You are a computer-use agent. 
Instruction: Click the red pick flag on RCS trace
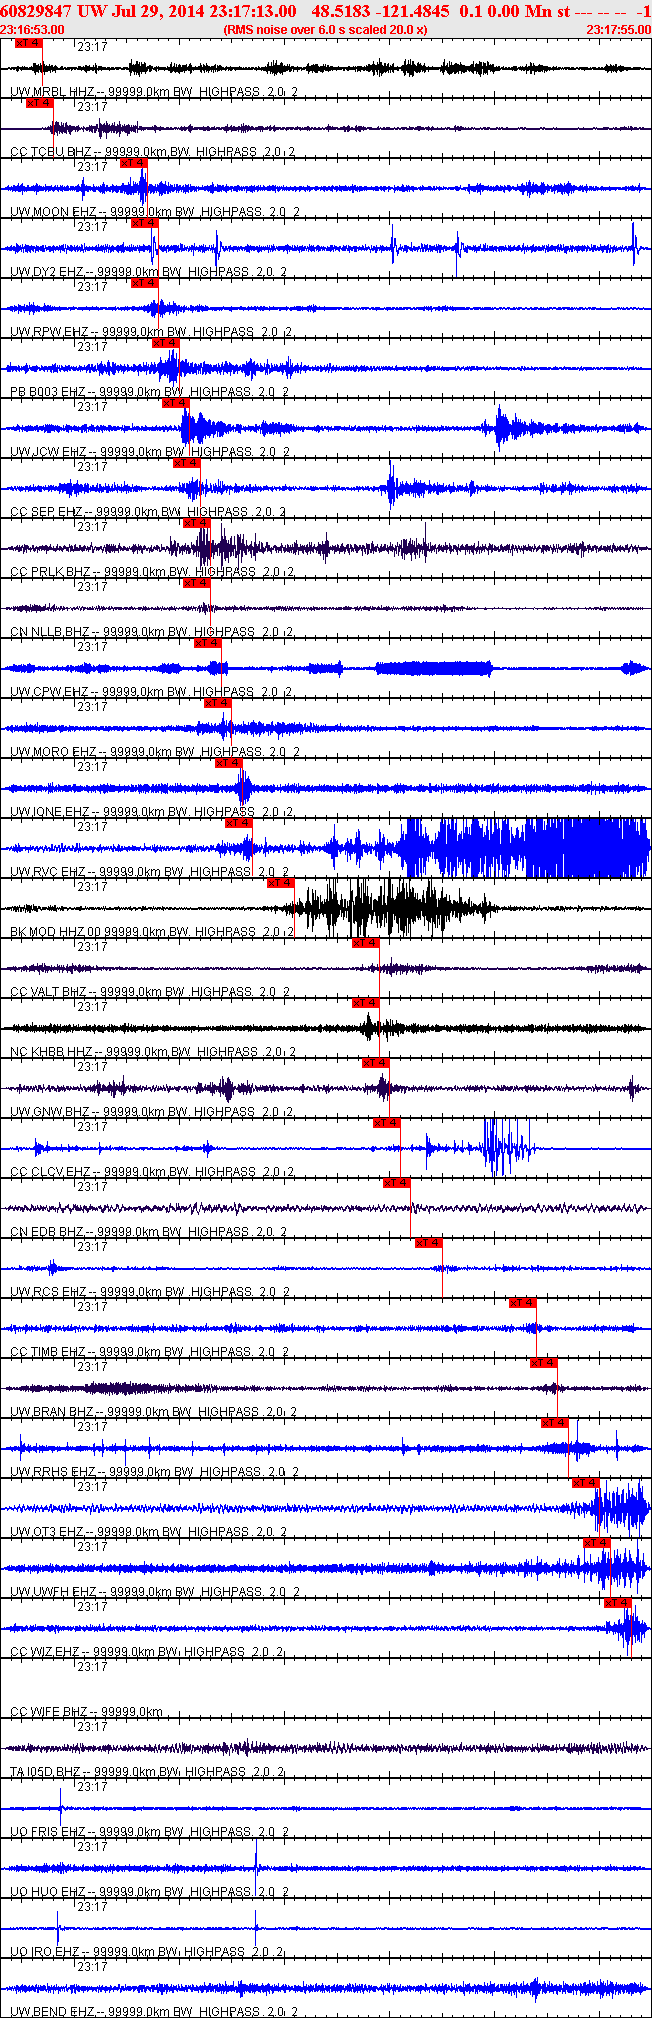click(429, 1243)
